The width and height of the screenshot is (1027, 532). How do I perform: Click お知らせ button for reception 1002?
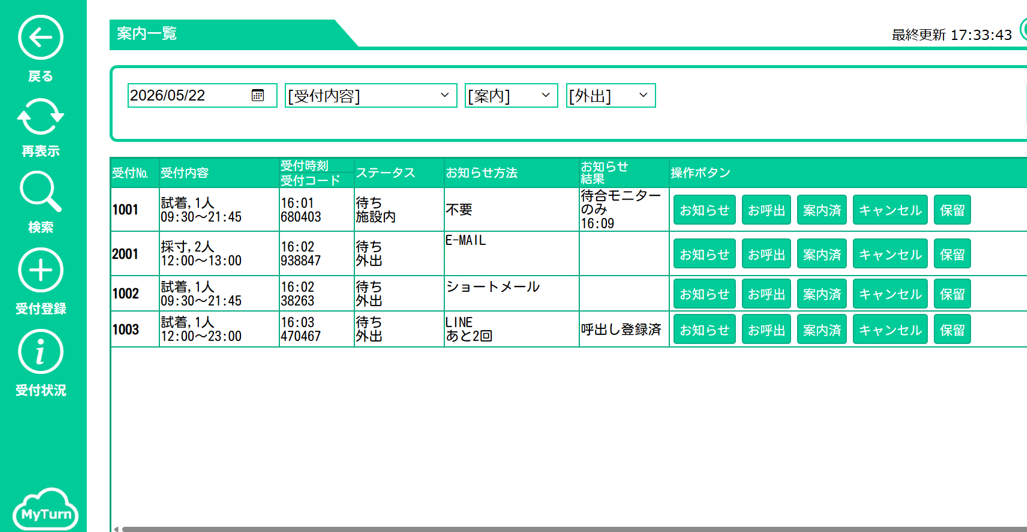tap(704, 294)
